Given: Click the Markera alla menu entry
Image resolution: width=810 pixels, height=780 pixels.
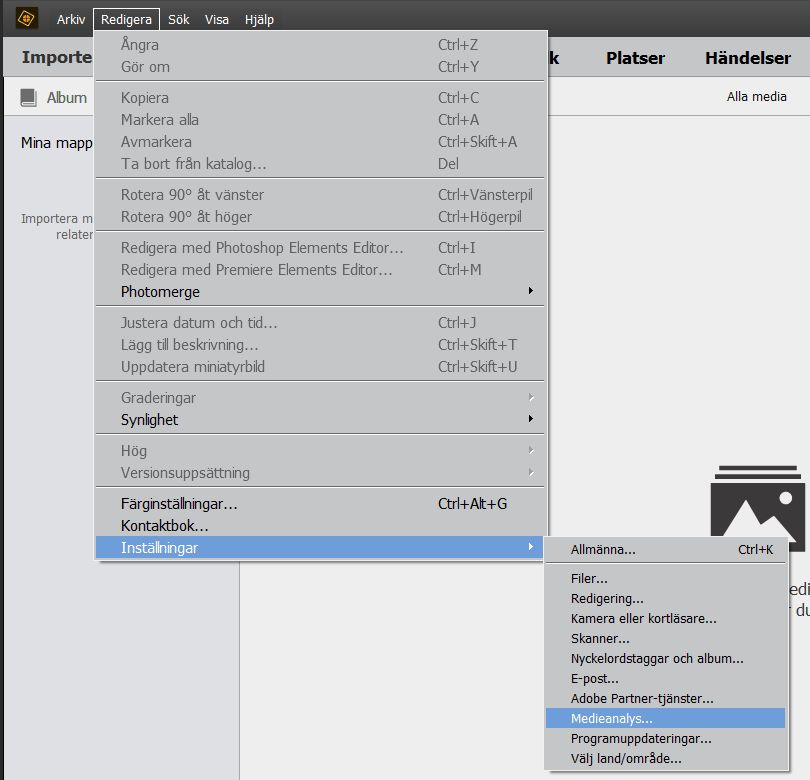Looking at the screenshot, I should tap(320, 120).
